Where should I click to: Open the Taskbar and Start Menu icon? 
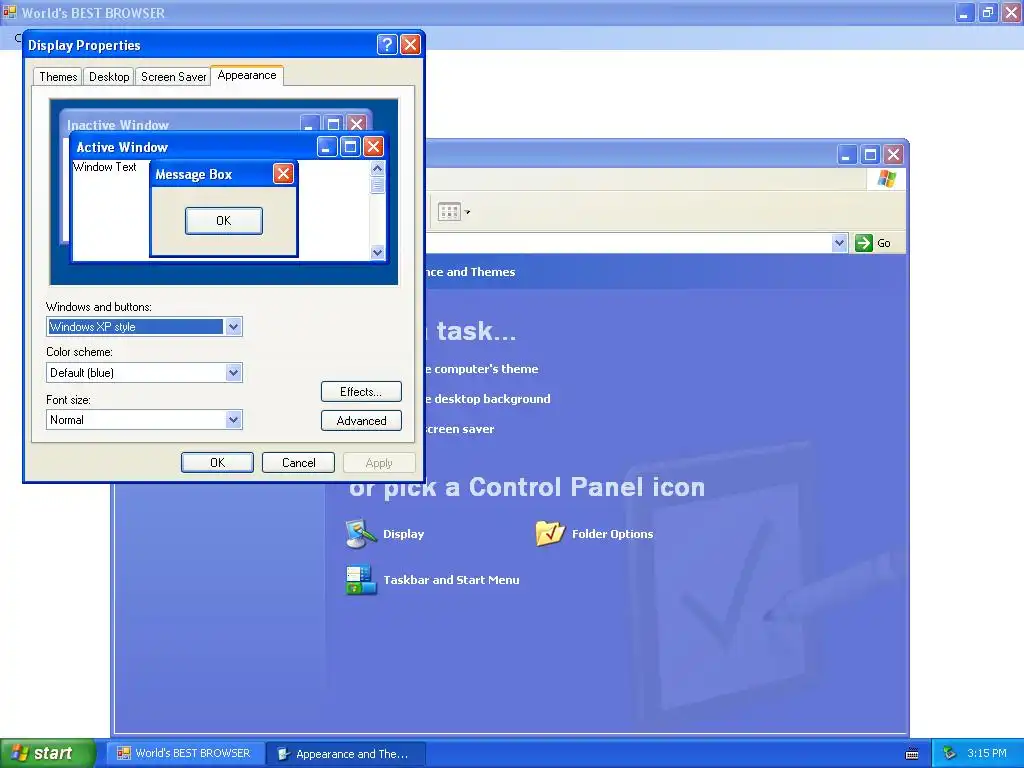(361, 580)
